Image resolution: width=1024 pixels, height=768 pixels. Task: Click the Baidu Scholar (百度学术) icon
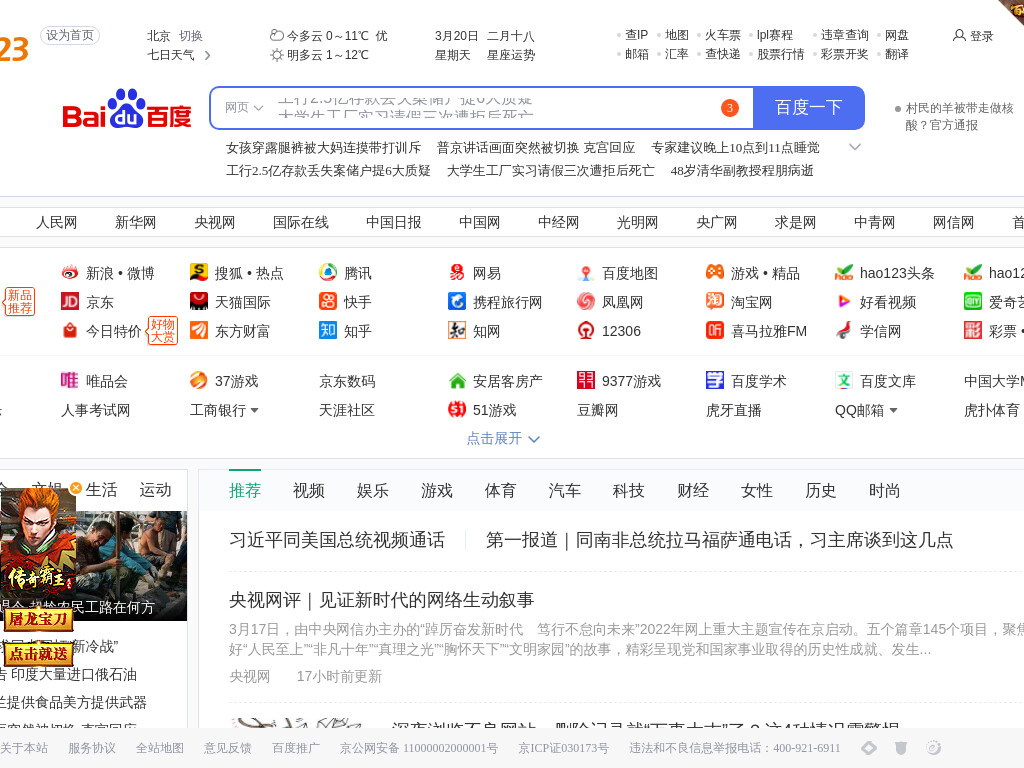[x=715, y=380]
